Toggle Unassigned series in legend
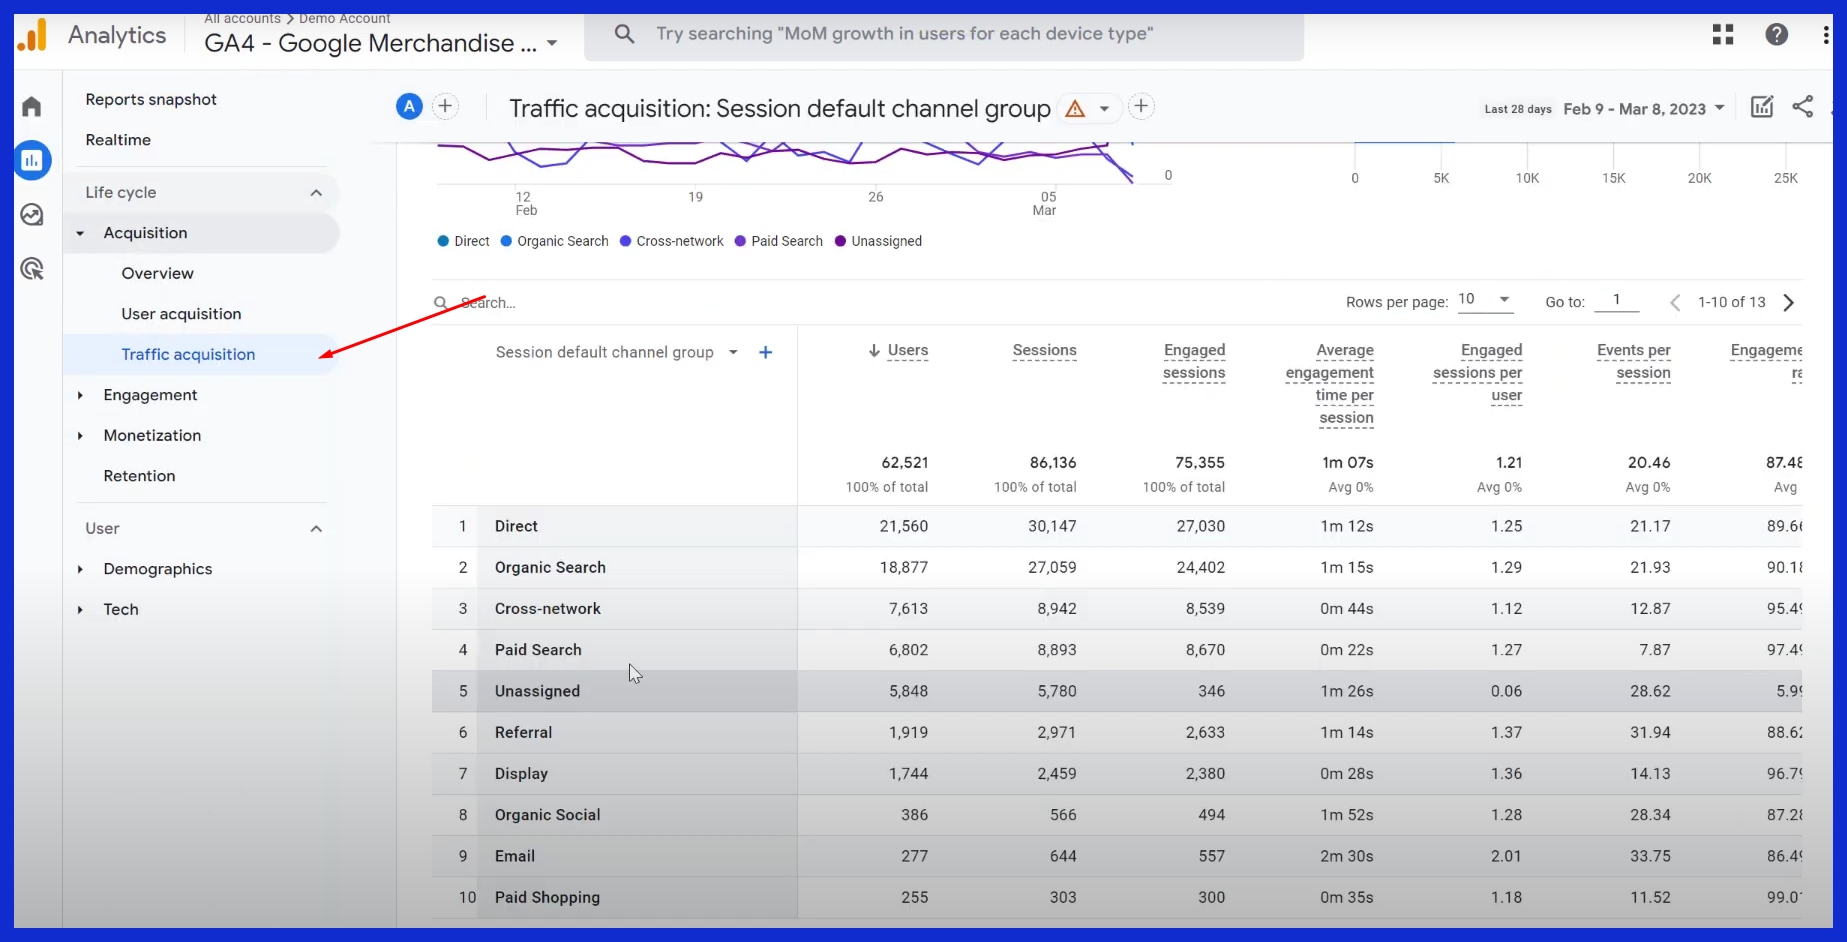This screenshot has height=942, width=1847. [x=878, y=241]
